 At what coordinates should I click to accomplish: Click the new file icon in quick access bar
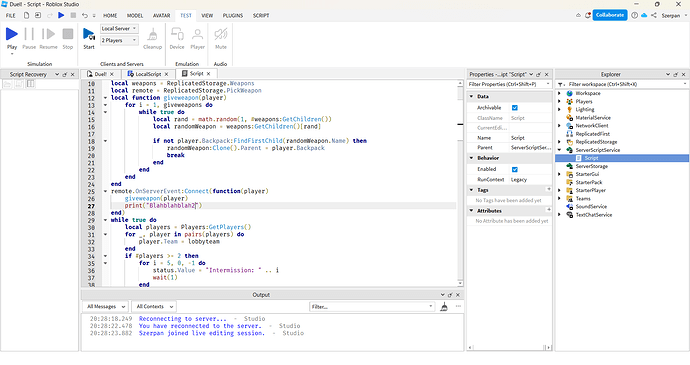point(26,15)
